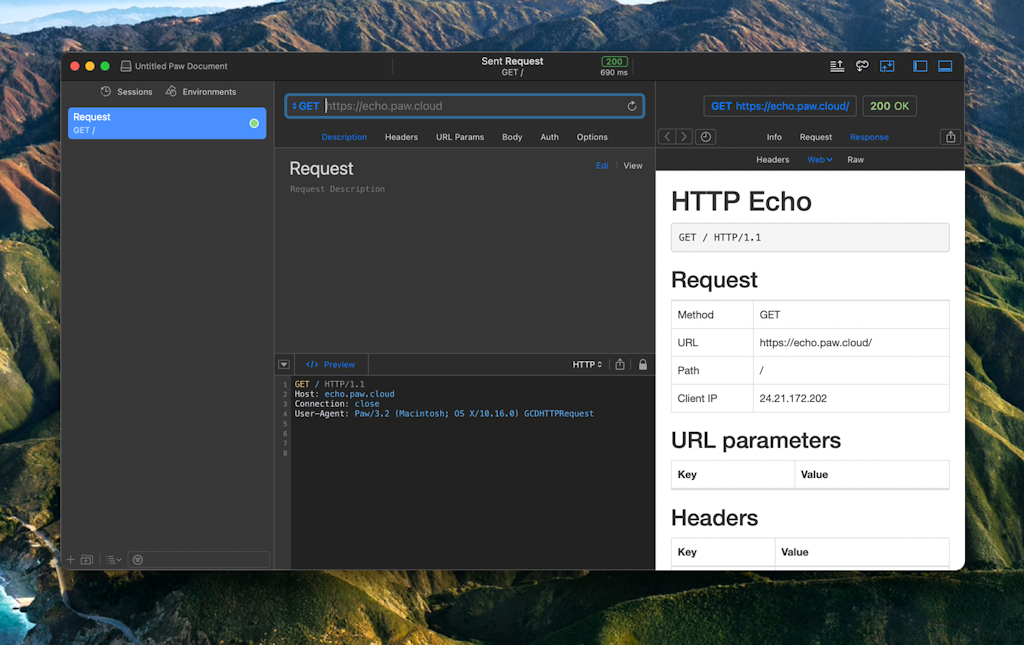The height and width of the screenshot is (645, 1024).
Task: Open the Web view mode dropdown
Action: tap(820, 159)
